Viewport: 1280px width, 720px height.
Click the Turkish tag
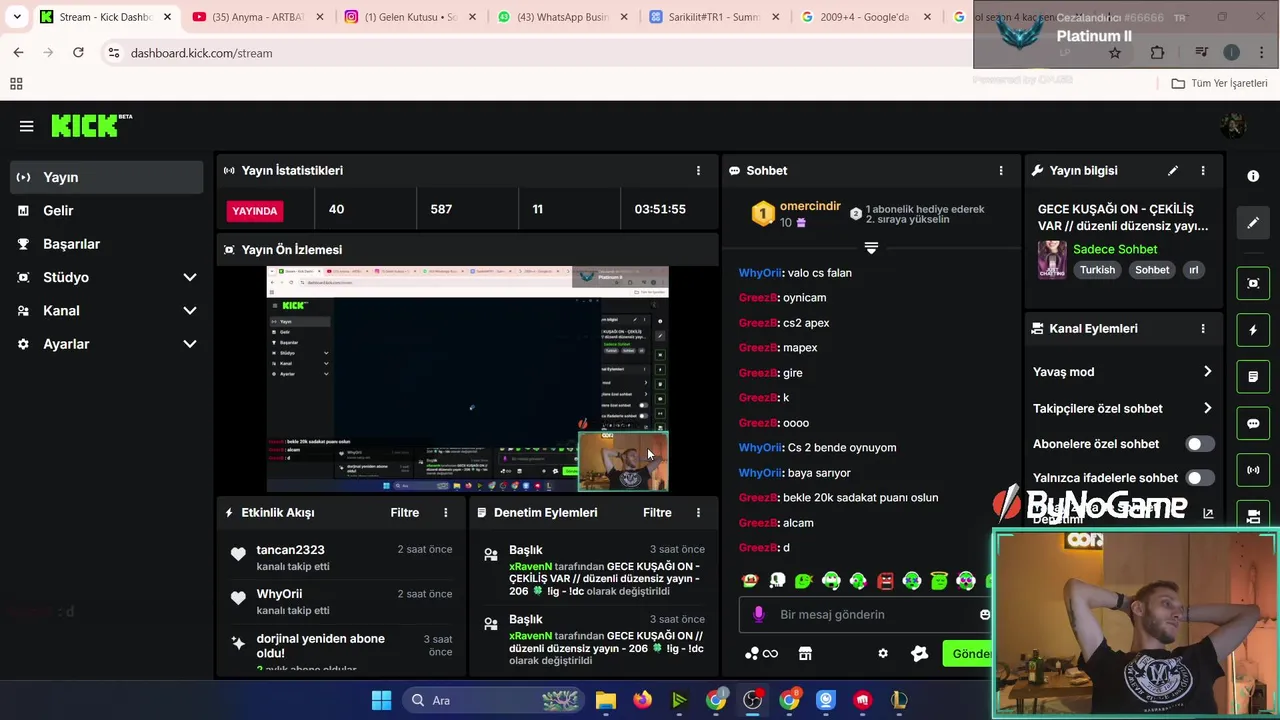pyautogui.click(x=1097, y=270)
